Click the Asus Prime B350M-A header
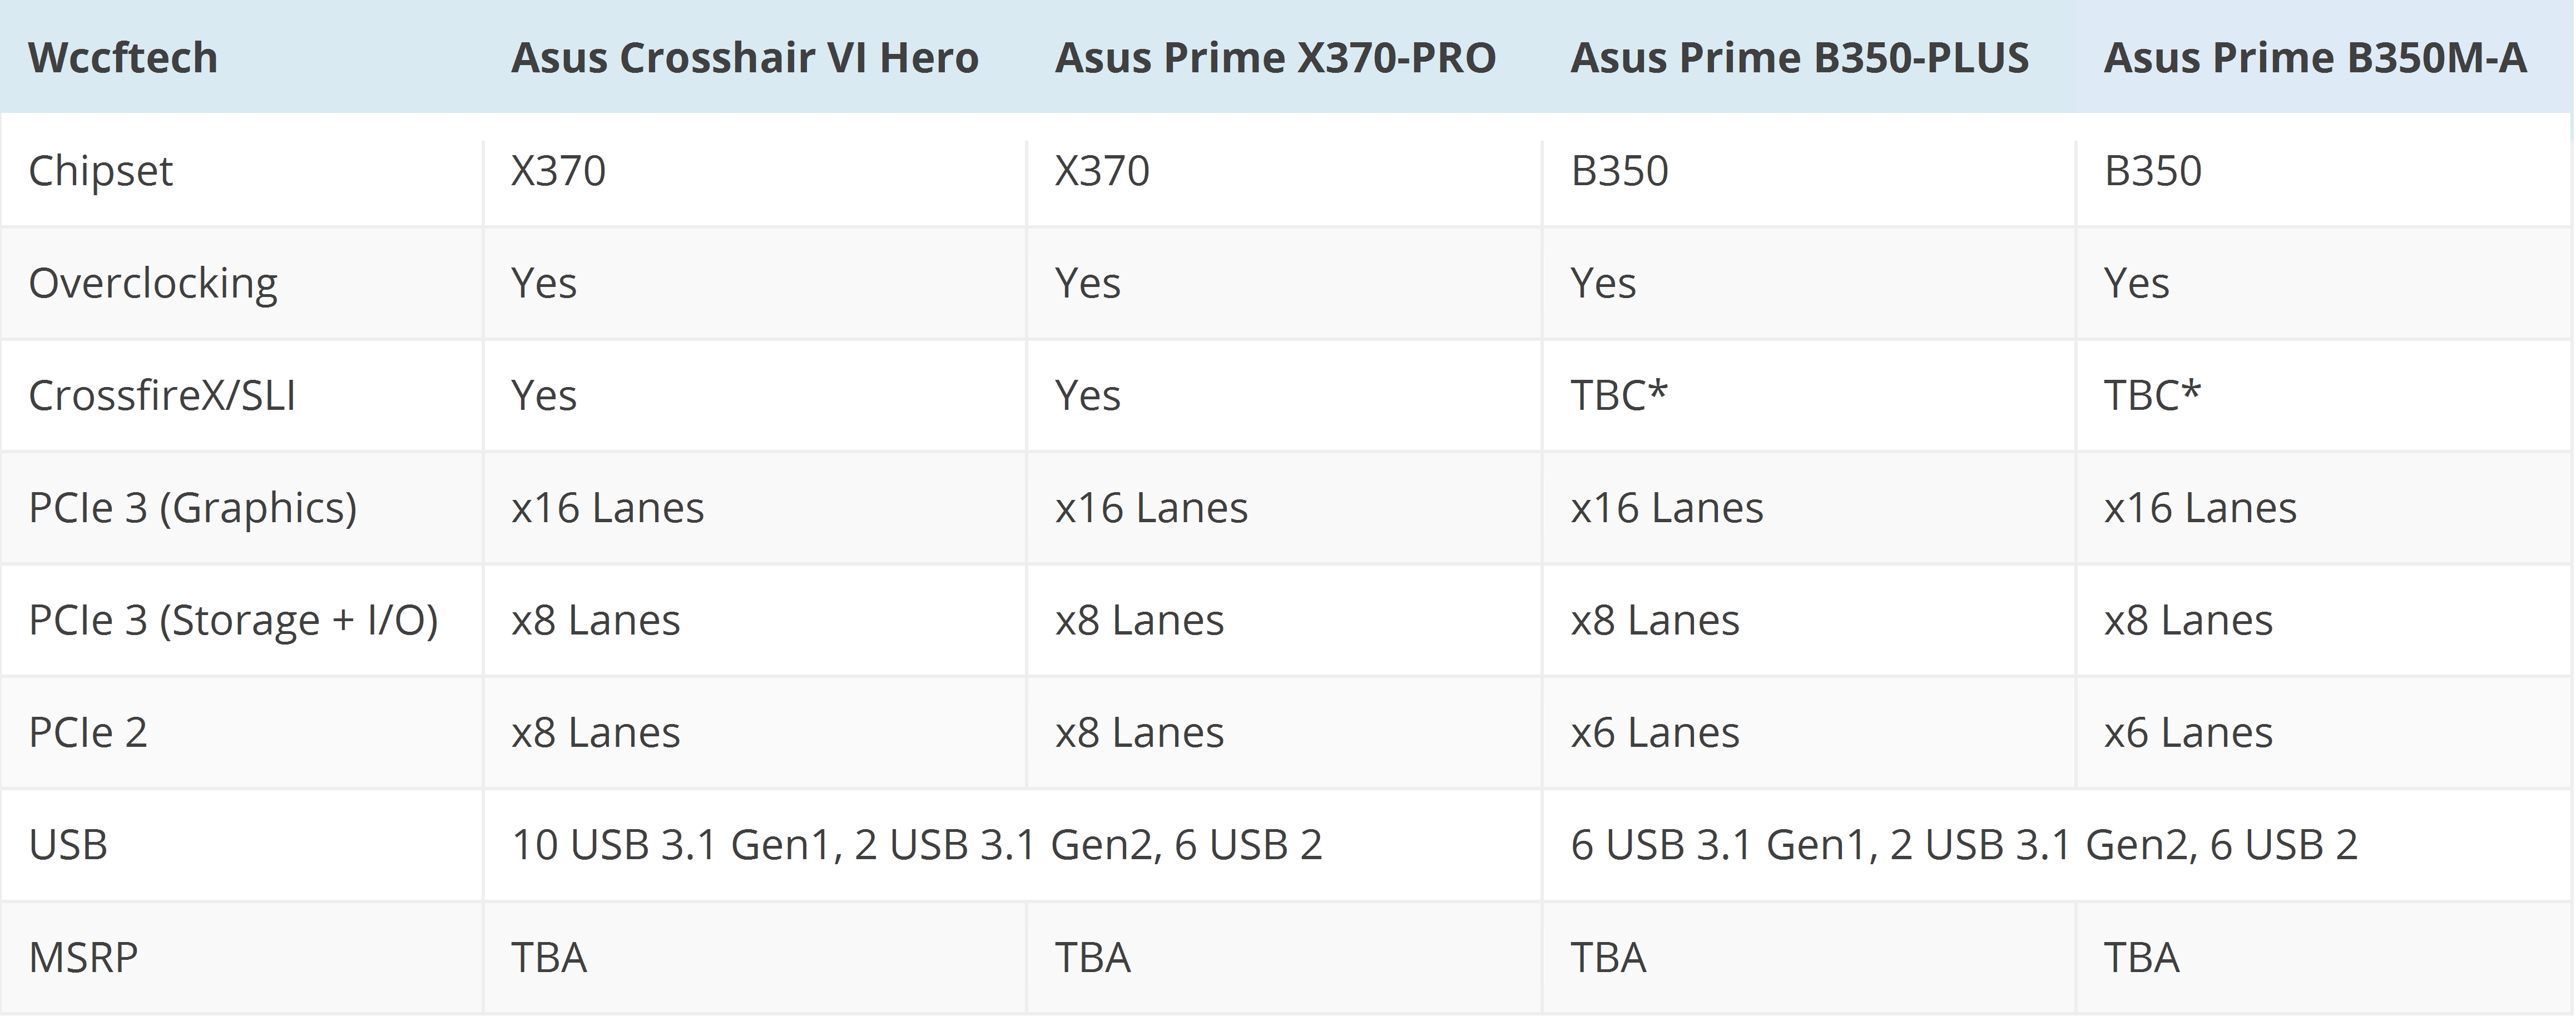This screenshot has width=2576, height=1016. coord(2314,58)
